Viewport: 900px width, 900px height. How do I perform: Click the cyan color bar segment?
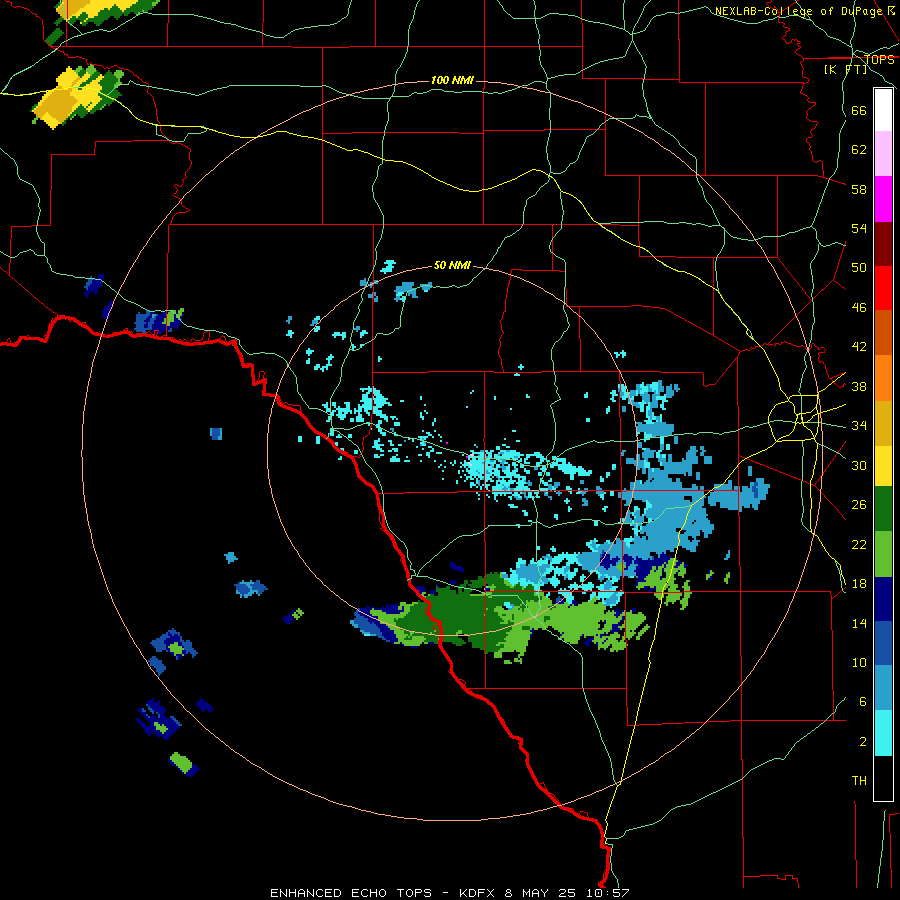[883, 733]
